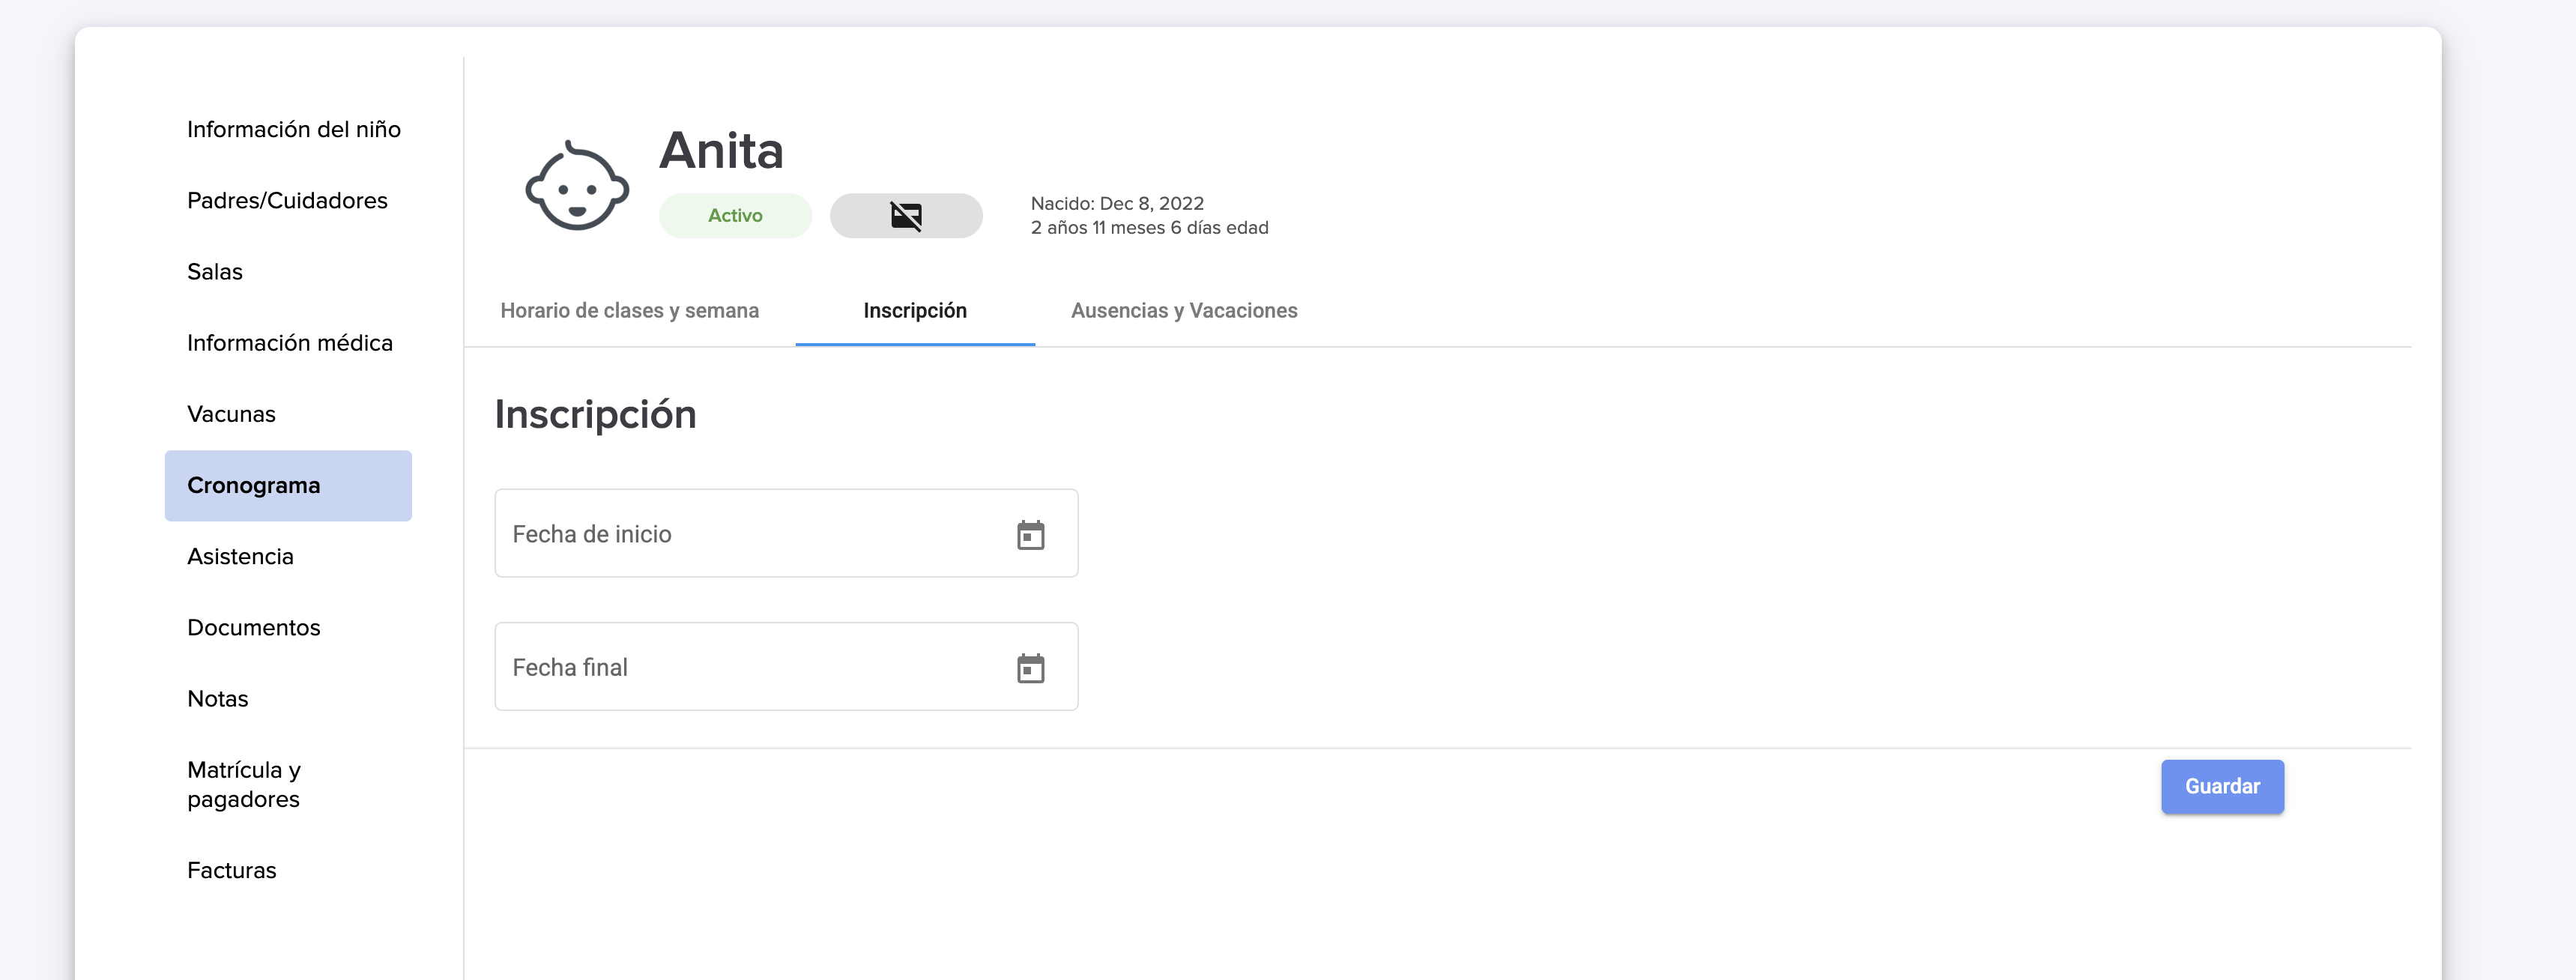
Task: Open Padres/Cuidadores in sidebar
Action: [x=287, y=201]
